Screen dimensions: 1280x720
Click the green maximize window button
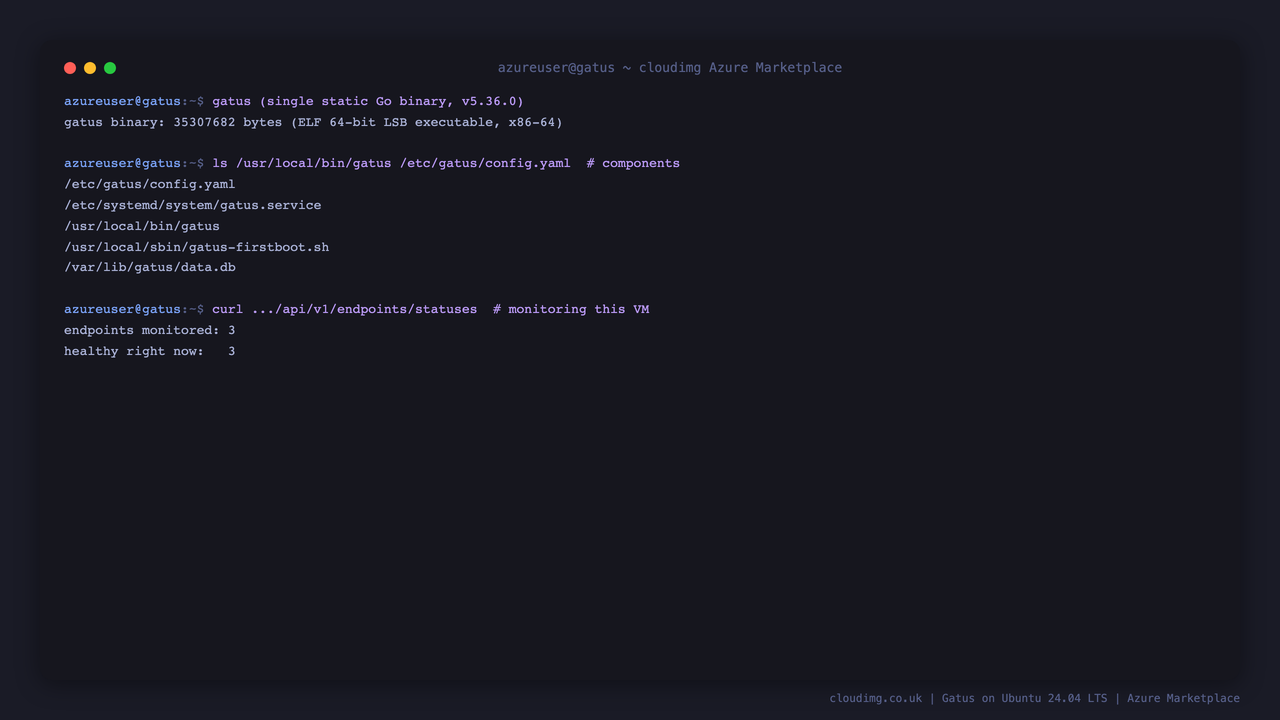click(110, 68)
